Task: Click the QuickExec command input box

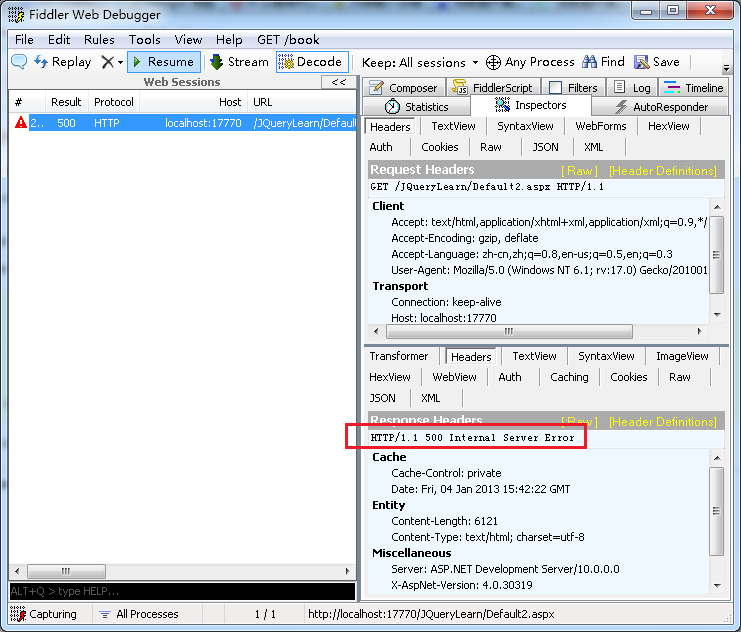Action: pyautogui.click(x=180, y=591)
